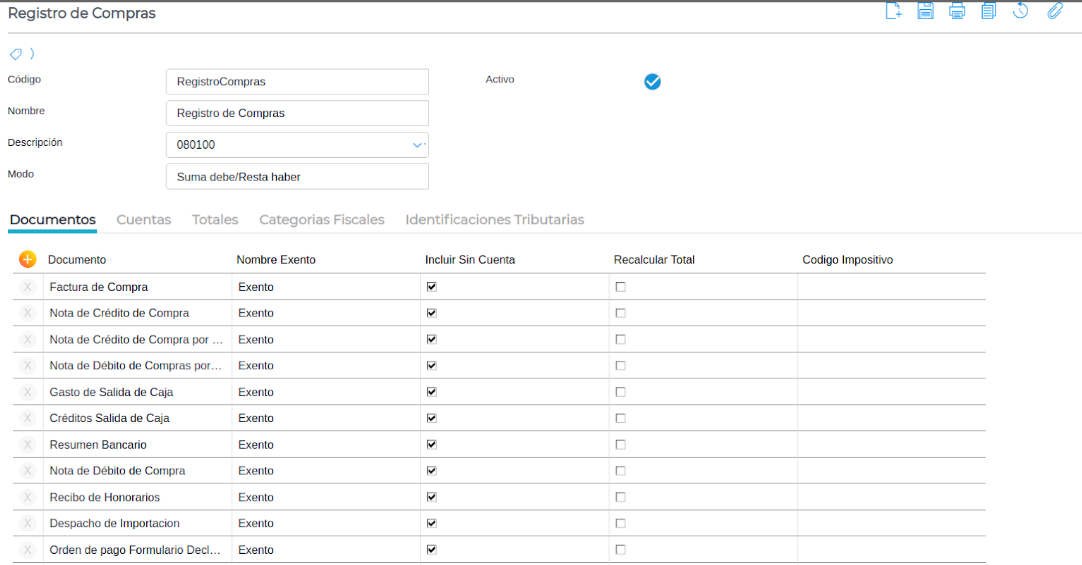Go to the Identificaciones Tributarias tab

pyautogui.click(x=494, y=220)
